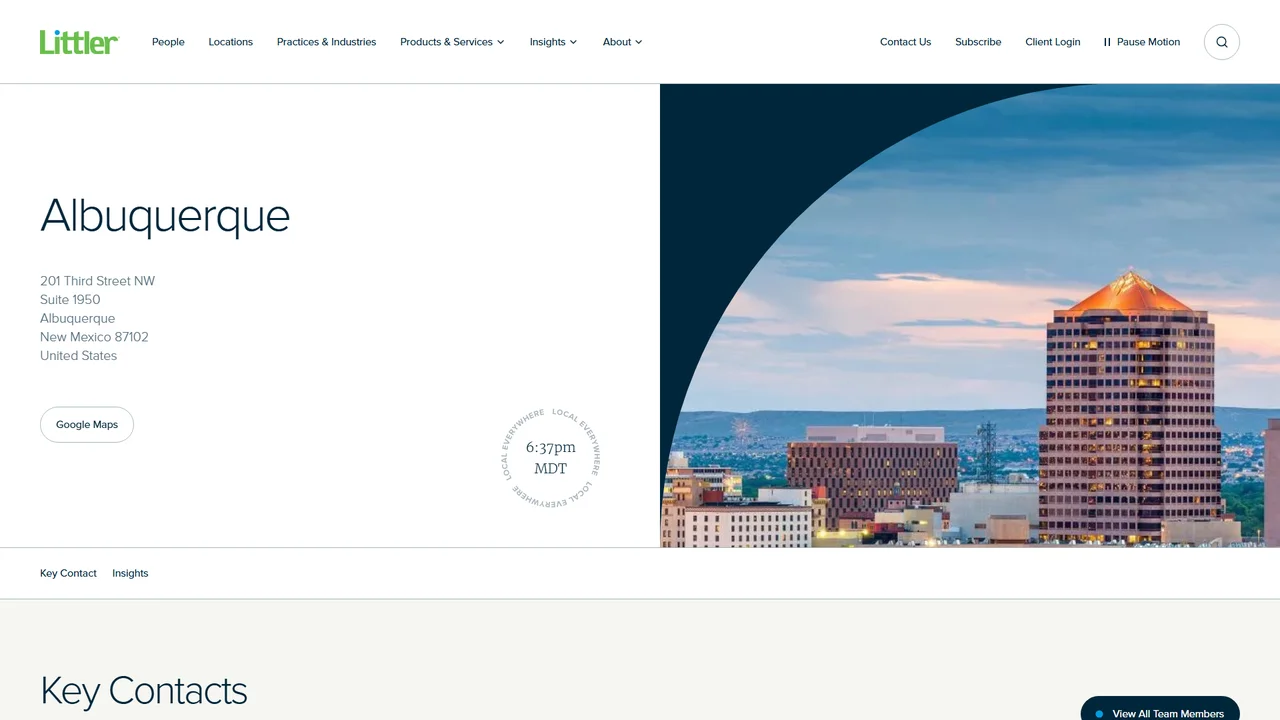Click the 'New Mexico 87102' text
Screen dimensions: 1280x720
[x=94, y=337]
